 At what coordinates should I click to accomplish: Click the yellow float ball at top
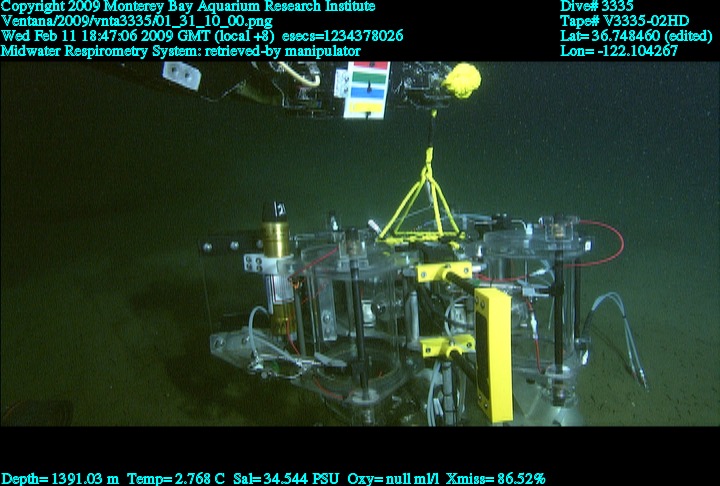tap(462, 78)
